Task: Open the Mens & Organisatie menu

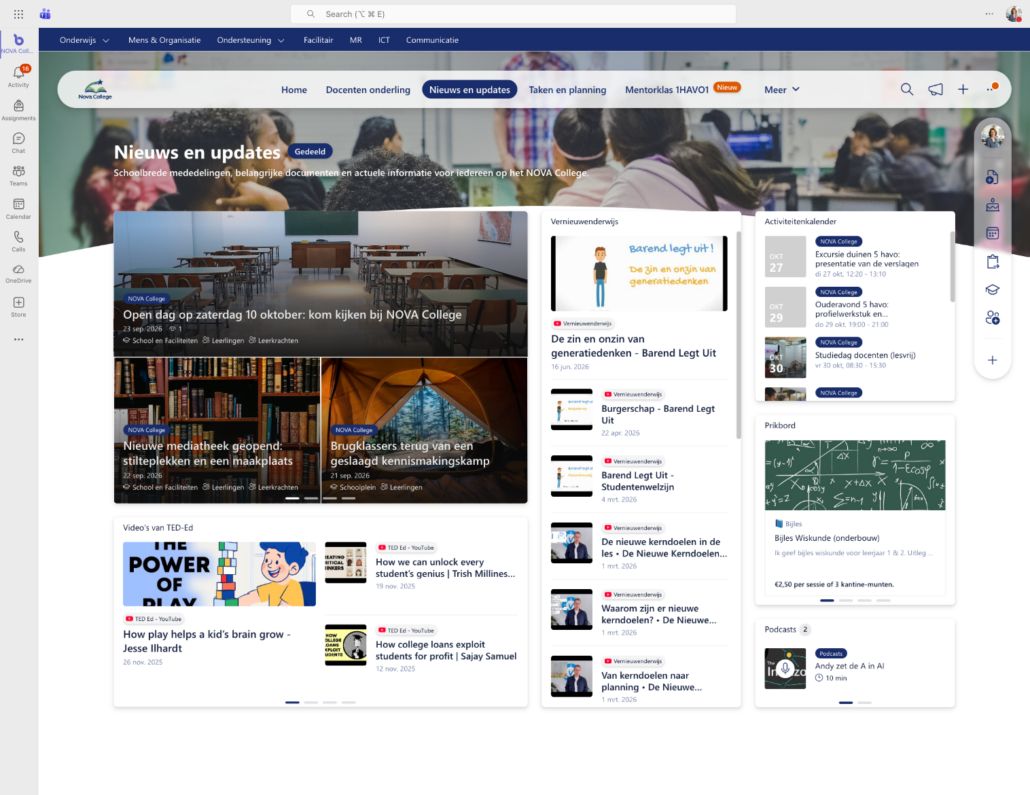Action: pyautogui.click(x=164, y=40)
